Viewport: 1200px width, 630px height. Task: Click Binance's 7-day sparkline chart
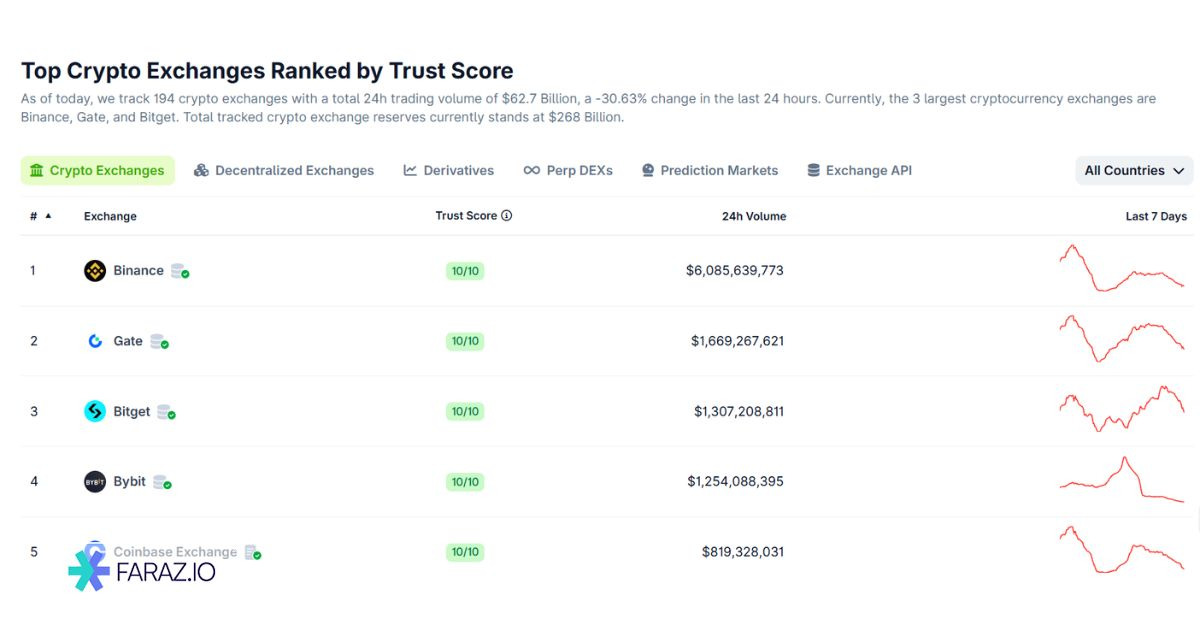(x=1121, y=269)
